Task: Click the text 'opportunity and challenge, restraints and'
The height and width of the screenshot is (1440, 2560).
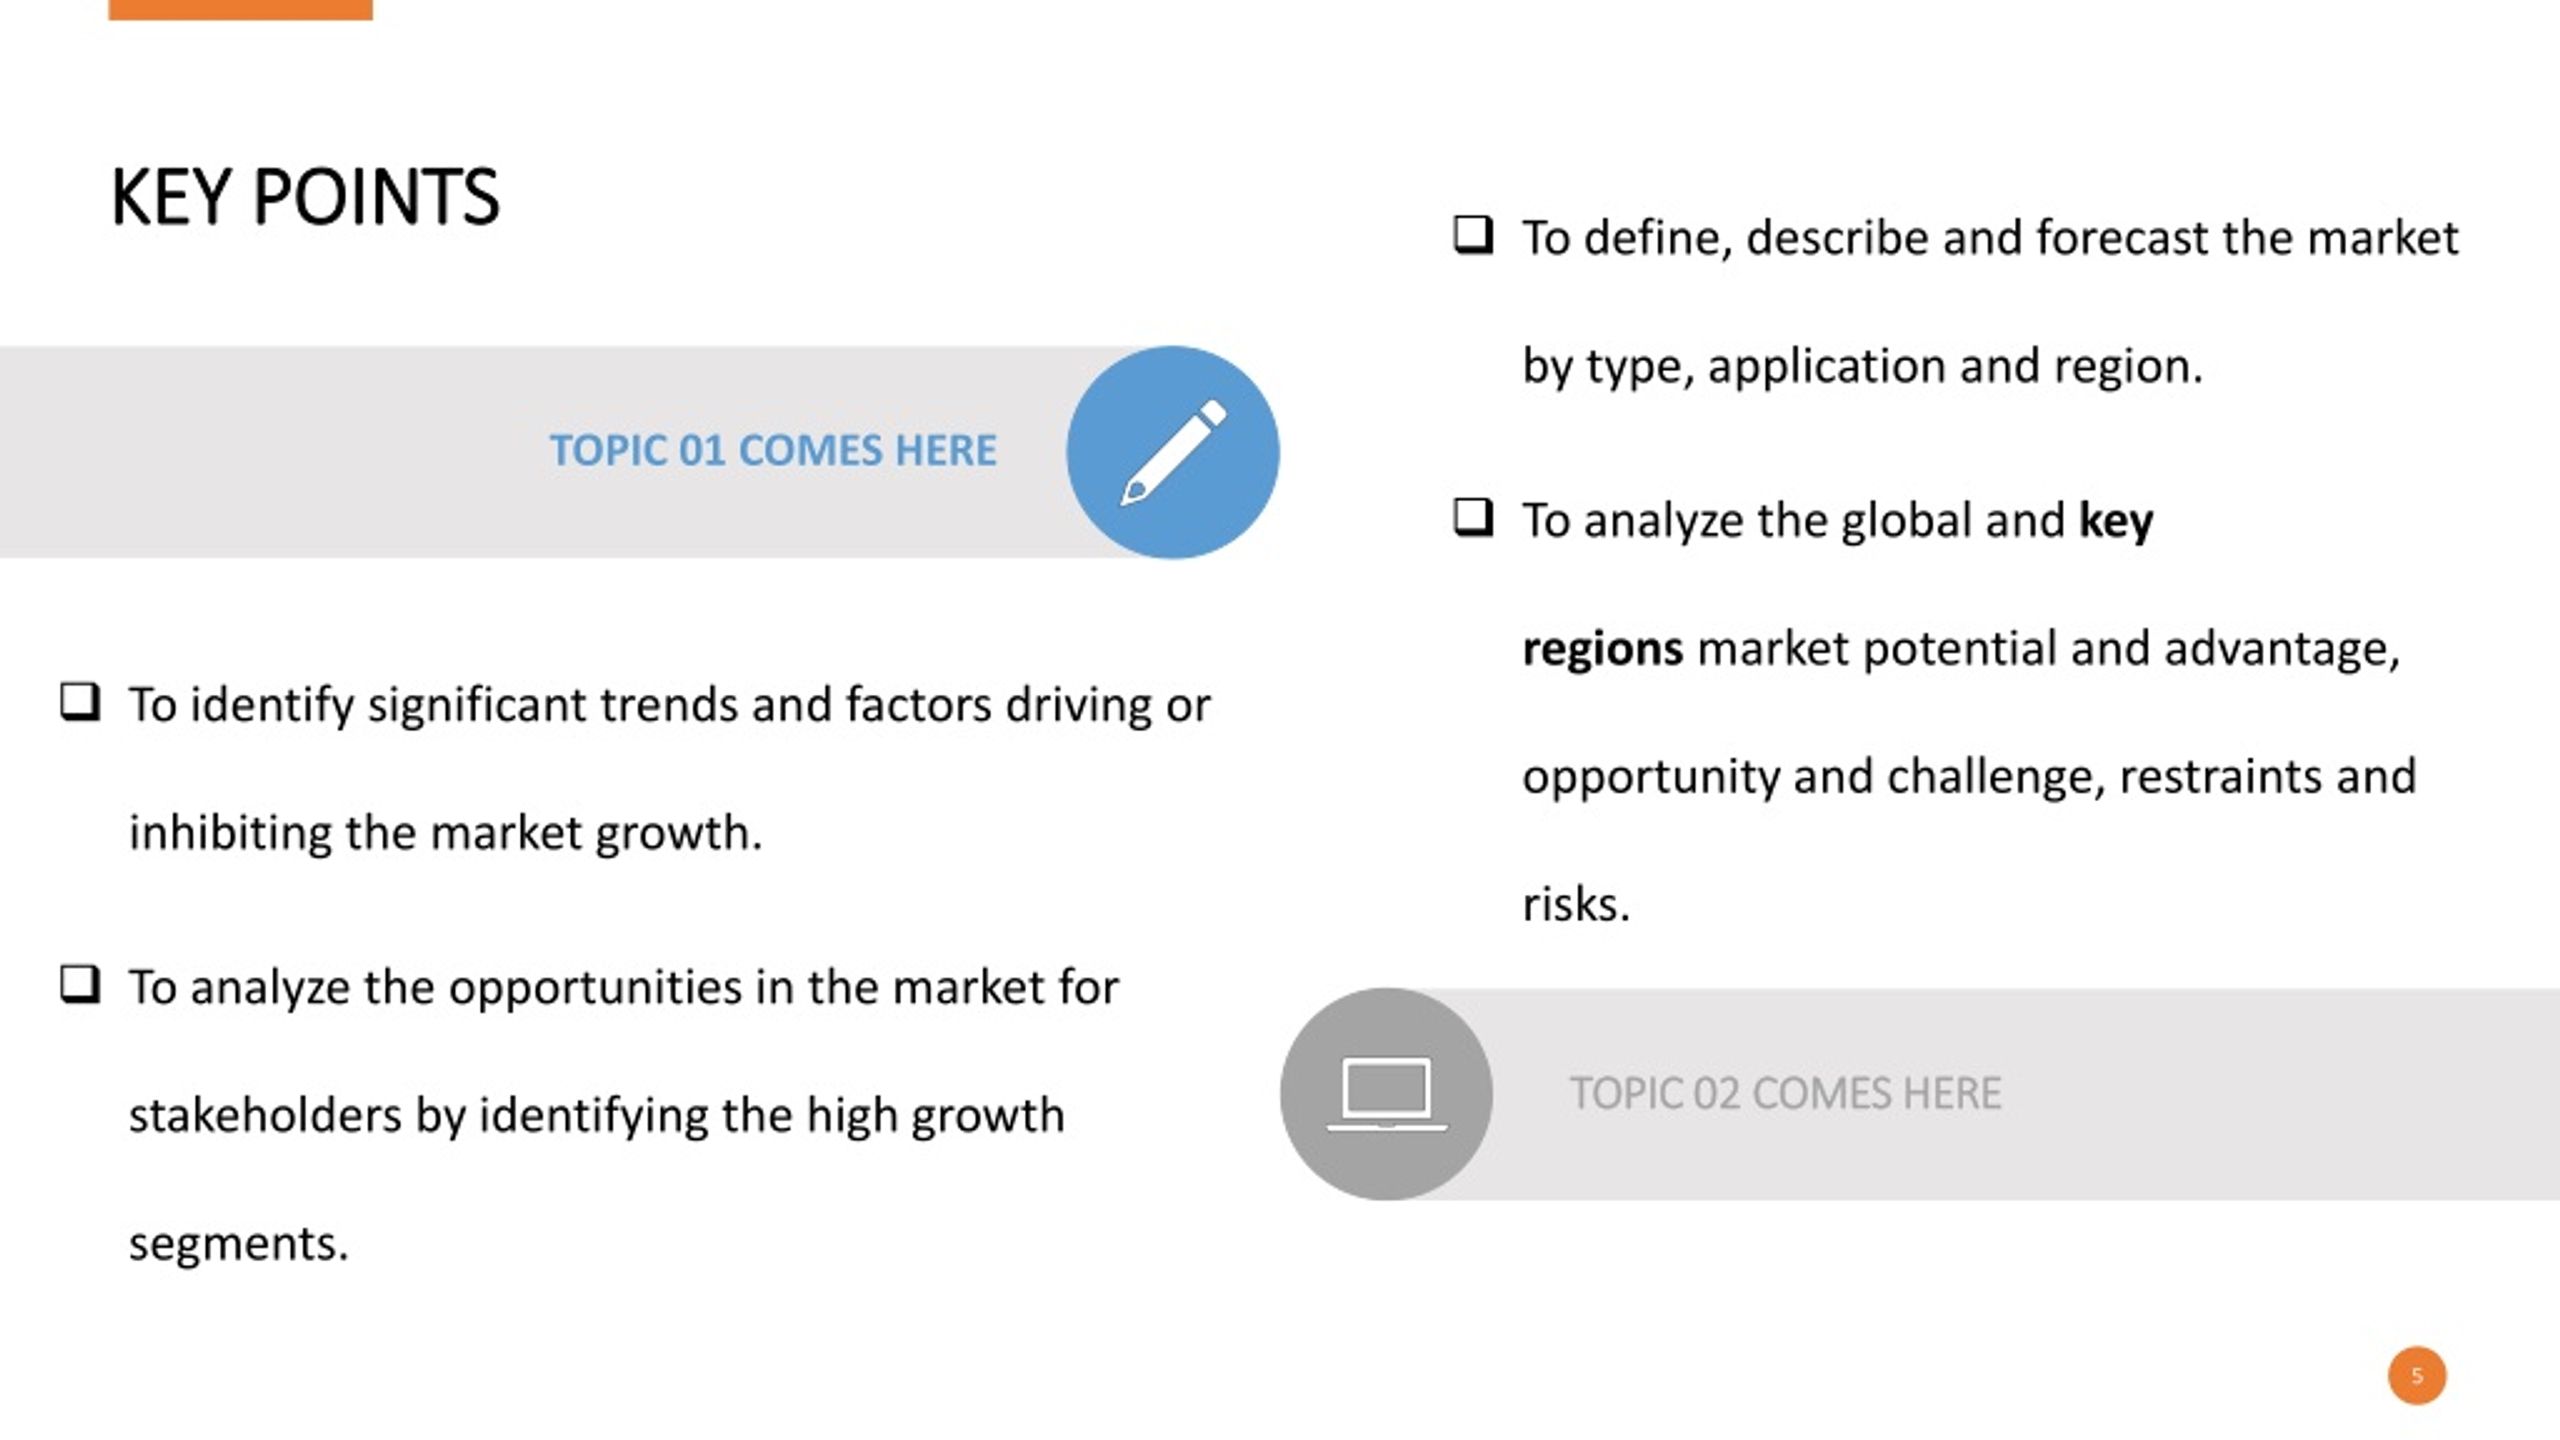Action: tap(1969, 777)
